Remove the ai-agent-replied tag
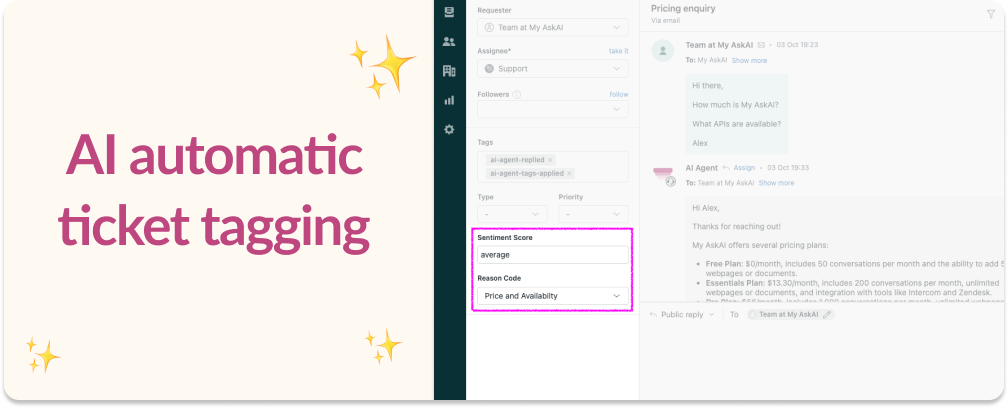 point(550,160)
